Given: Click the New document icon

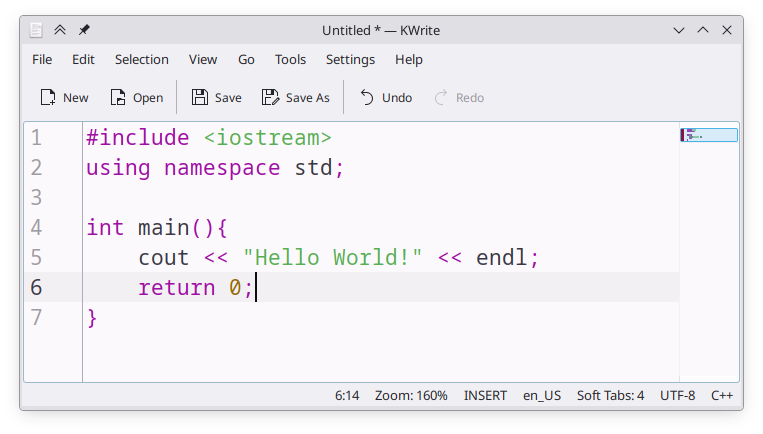Looking at the screenshot, I should point(48,98).
